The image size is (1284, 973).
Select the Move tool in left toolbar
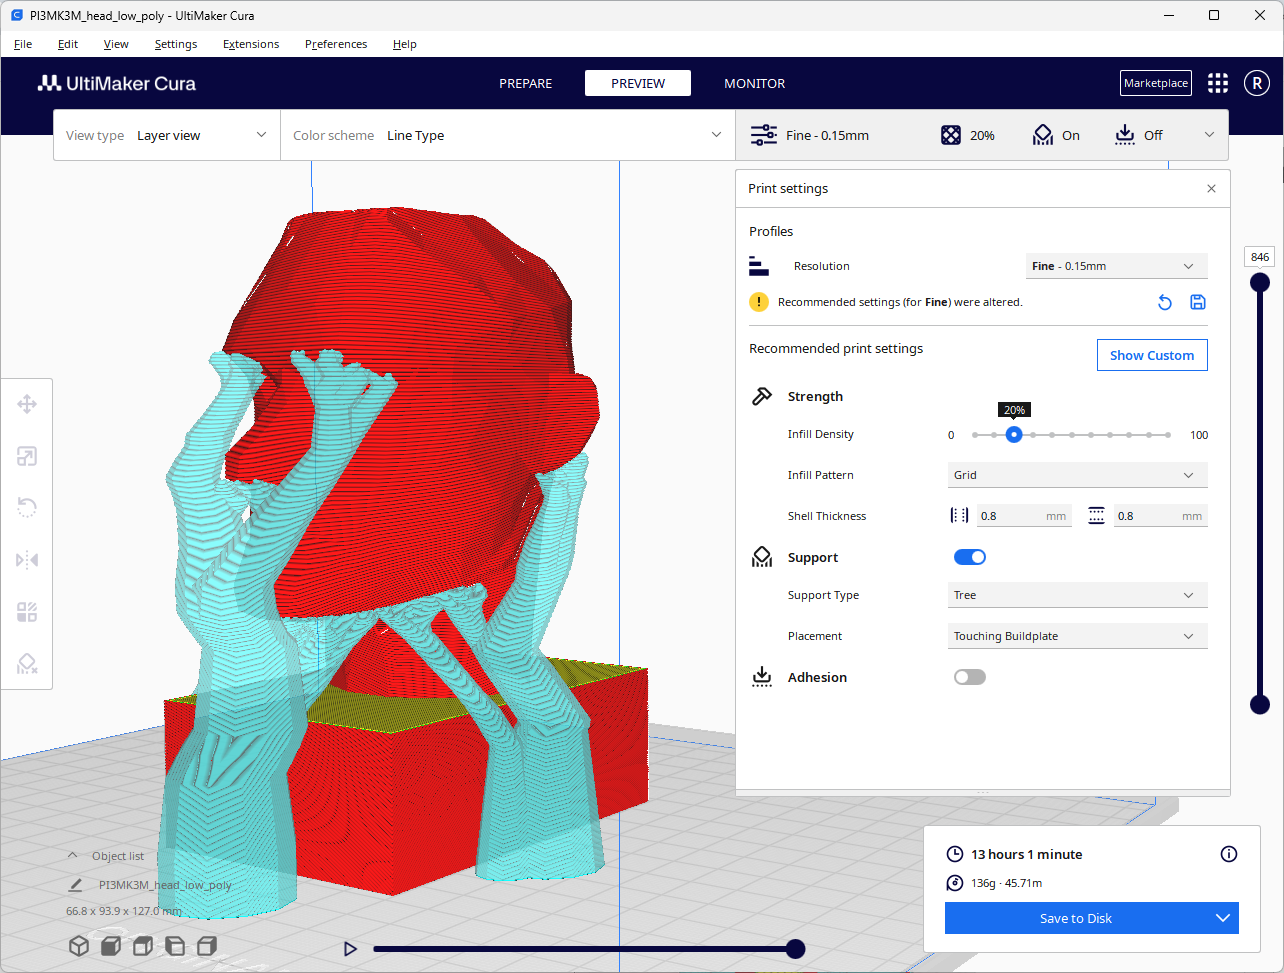pyautogui.click(x=27, y=404)
